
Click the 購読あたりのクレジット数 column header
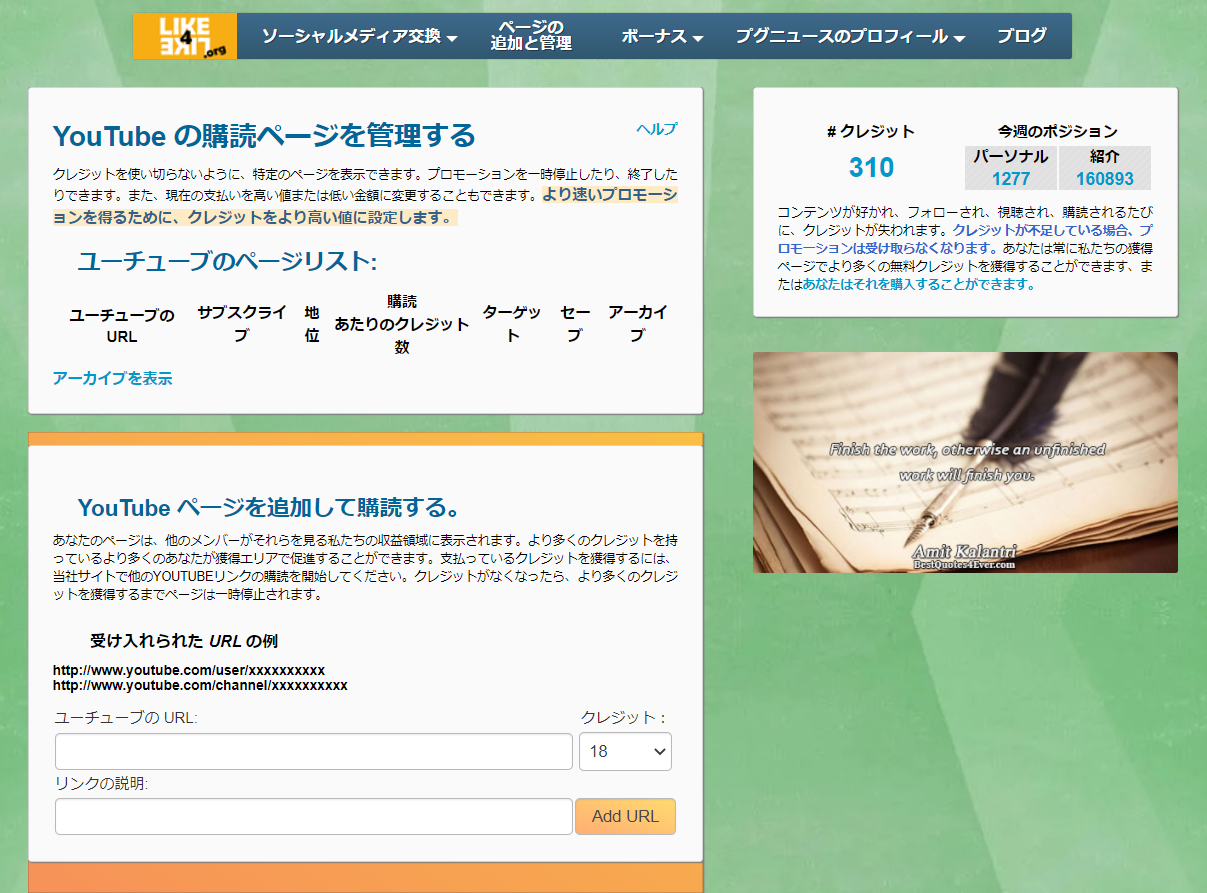(402, 324)
